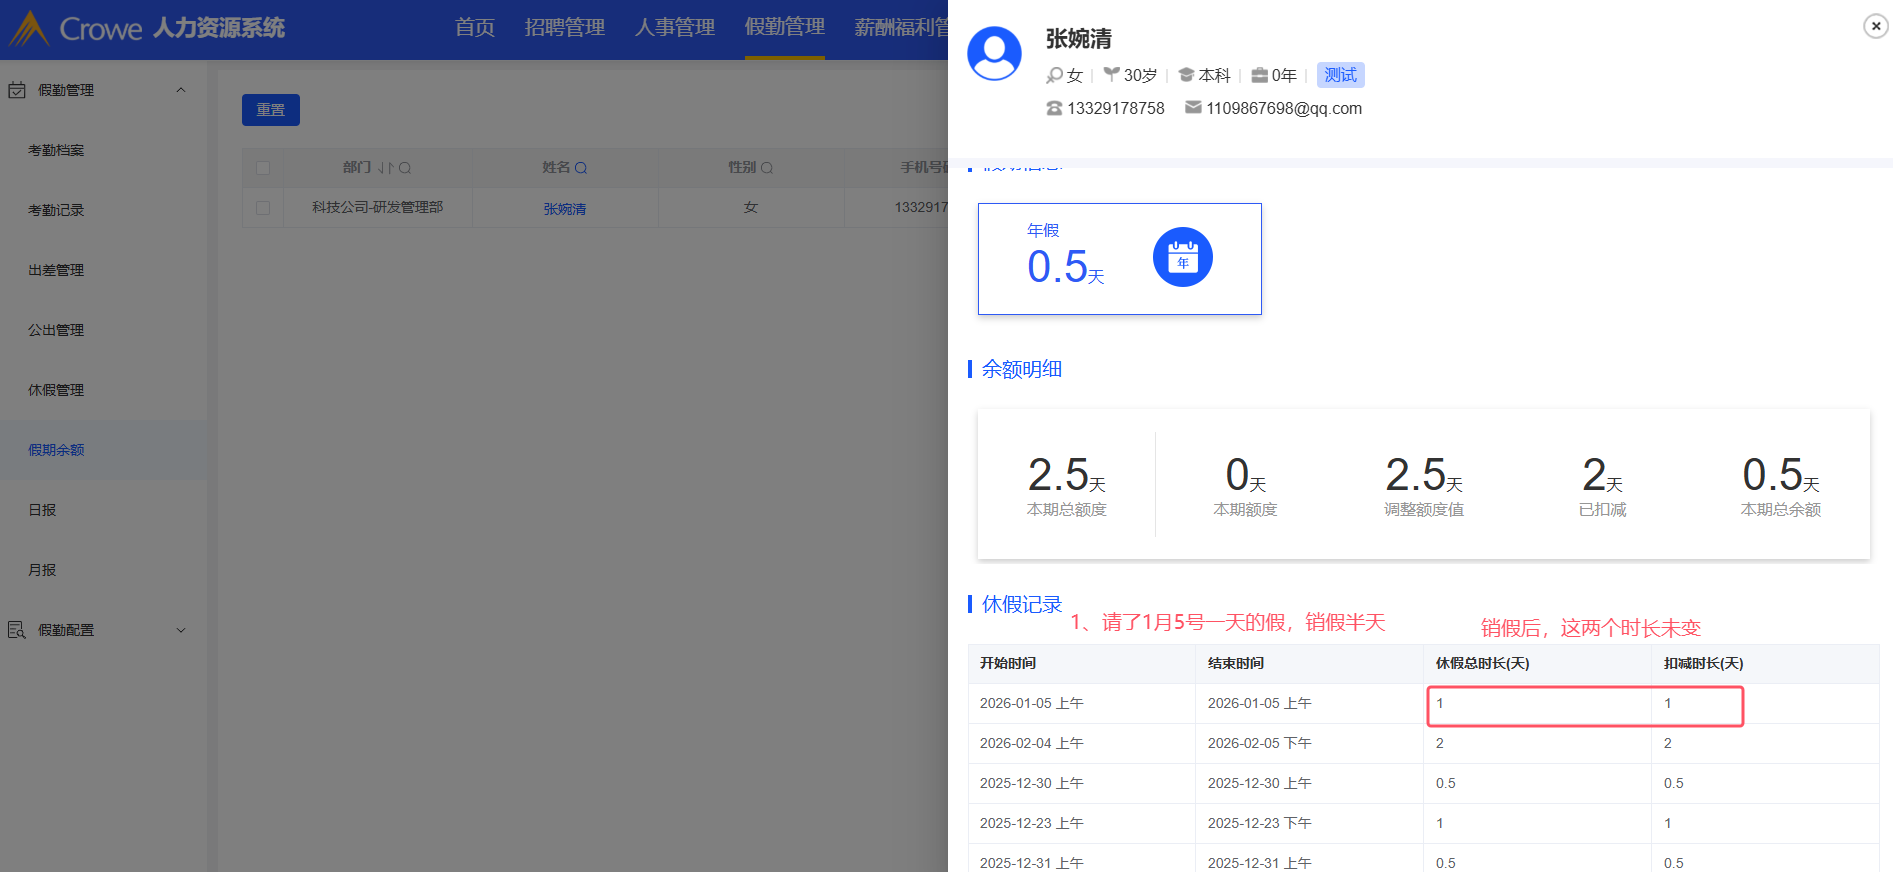Expand the 假勤配置 sidebar section
The width and height of the screenshot is (1893, 872).
(181, 630)
